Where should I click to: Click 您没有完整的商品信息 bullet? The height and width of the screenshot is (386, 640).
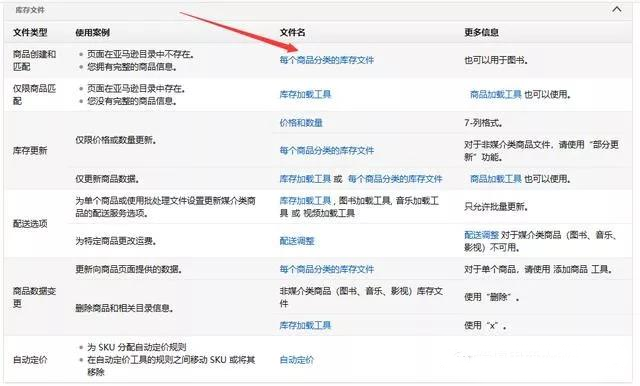click(x=132, y=101)
